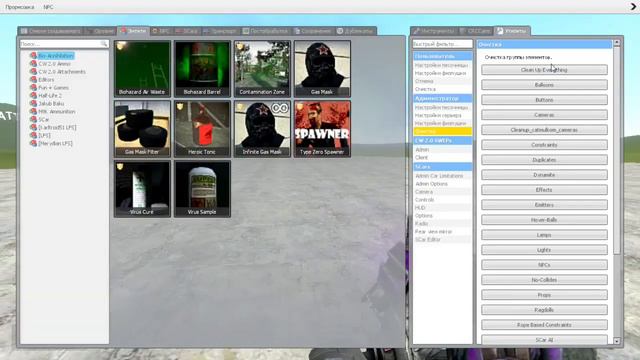Image resolution: width=640 pixels, height=360 pixels.
Task: Switch to the Транспорт spawn tab
Action: pos(220,31)
